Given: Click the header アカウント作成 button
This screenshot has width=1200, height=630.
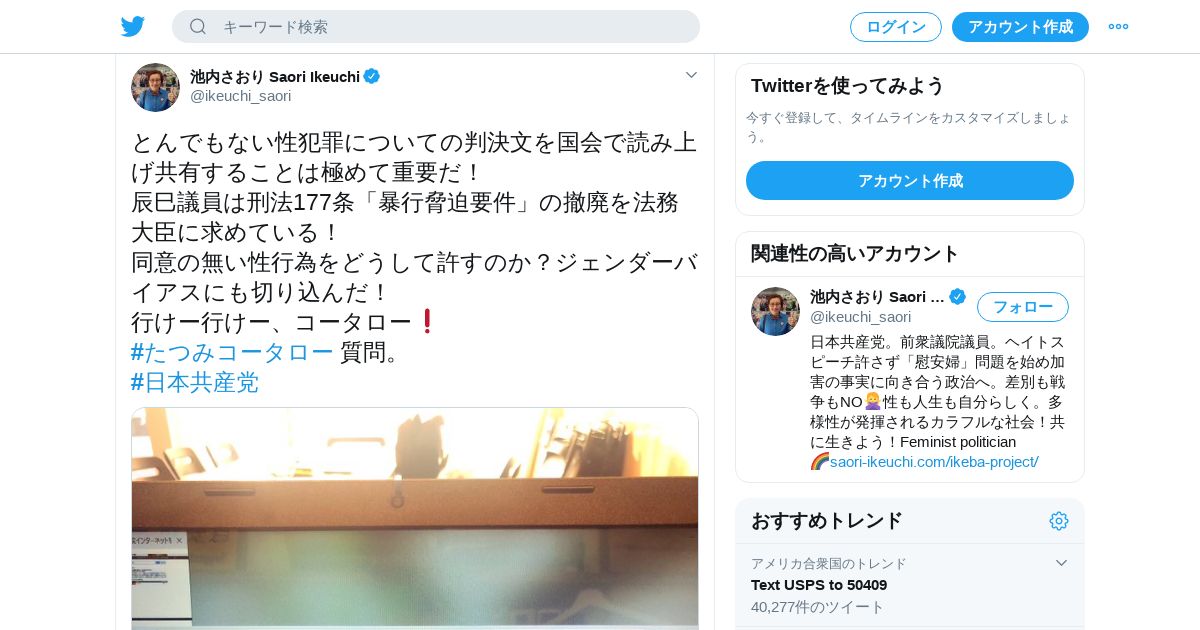Looking at the screenshot, I should point(1020,27).
